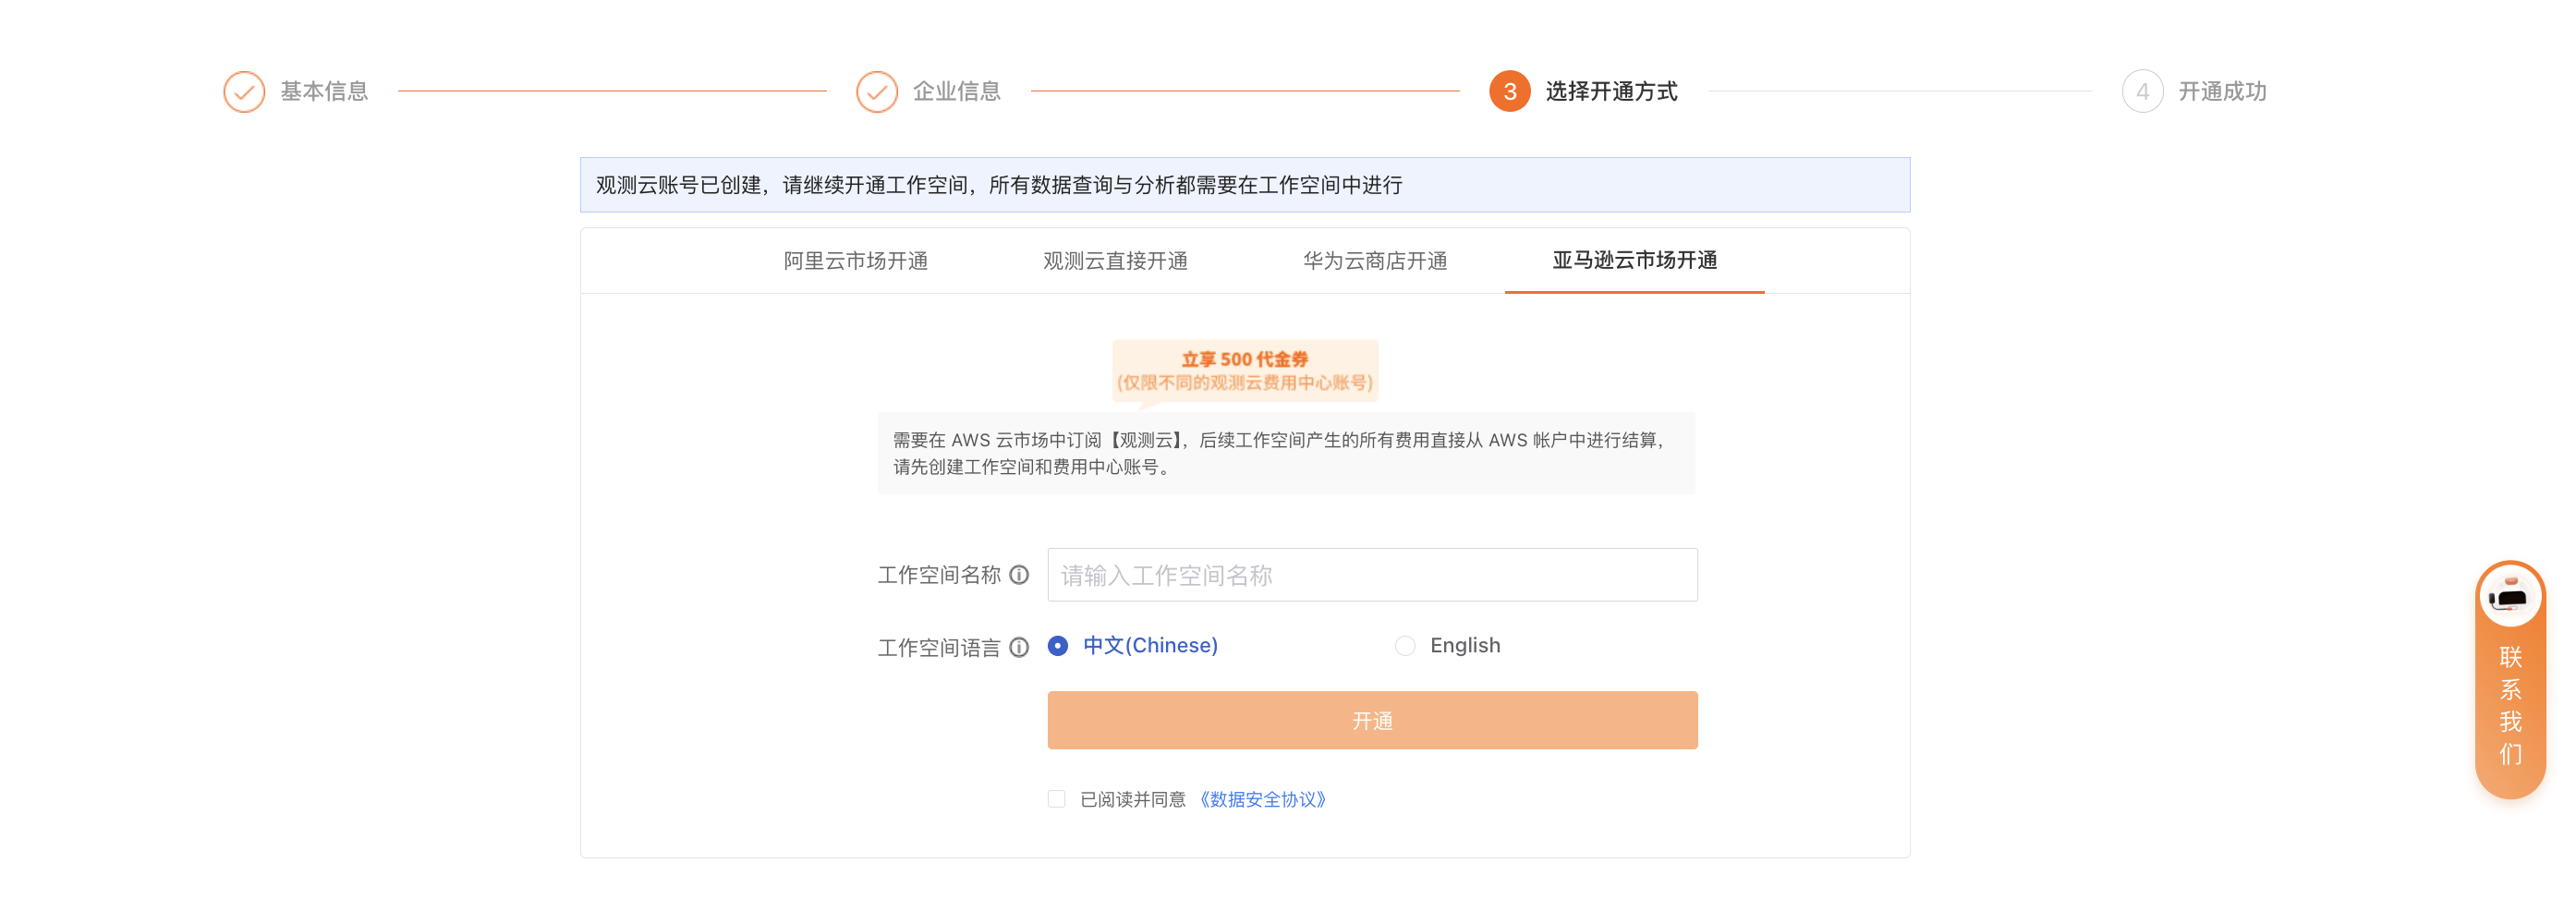Click the 基本信息 step checkmark icon
Screen dimensions: 2576x924
244,92
